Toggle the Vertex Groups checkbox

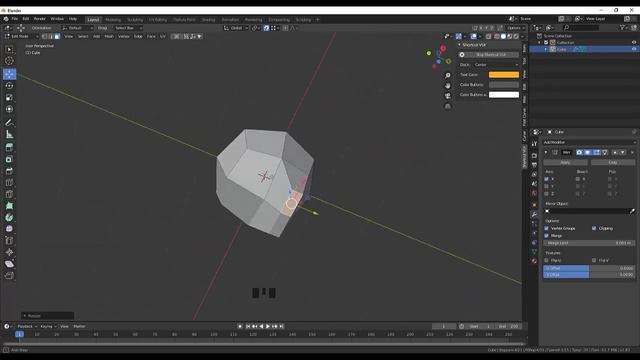(x=547, y=228)
